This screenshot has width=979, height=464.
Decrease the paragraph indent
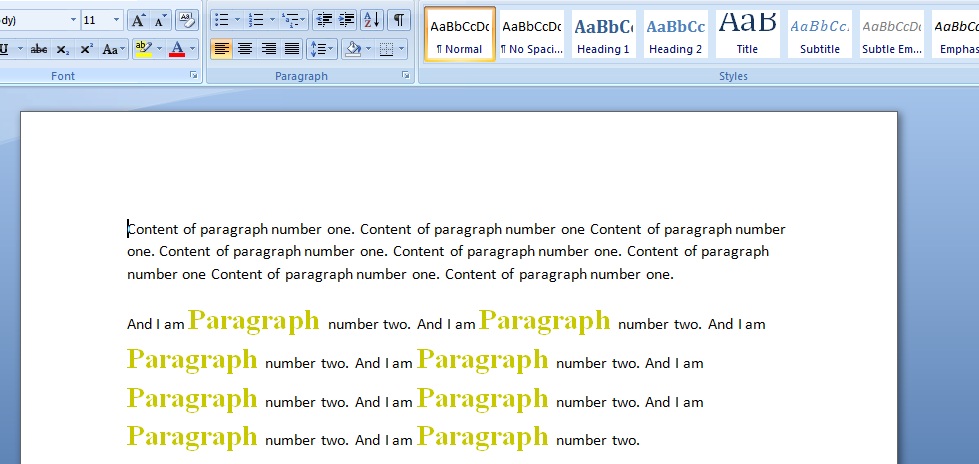[323, 21]
